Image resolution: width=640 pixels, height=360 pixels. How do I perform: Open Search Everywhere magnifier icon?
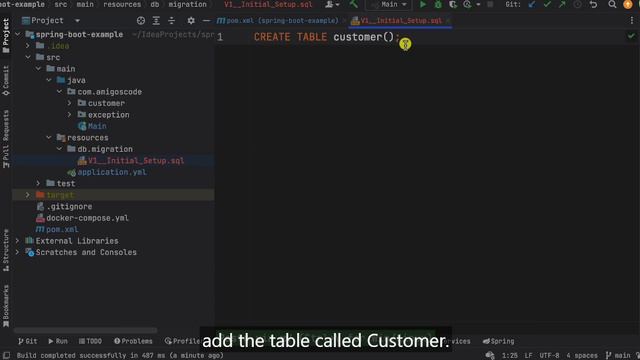pos(612,4)
